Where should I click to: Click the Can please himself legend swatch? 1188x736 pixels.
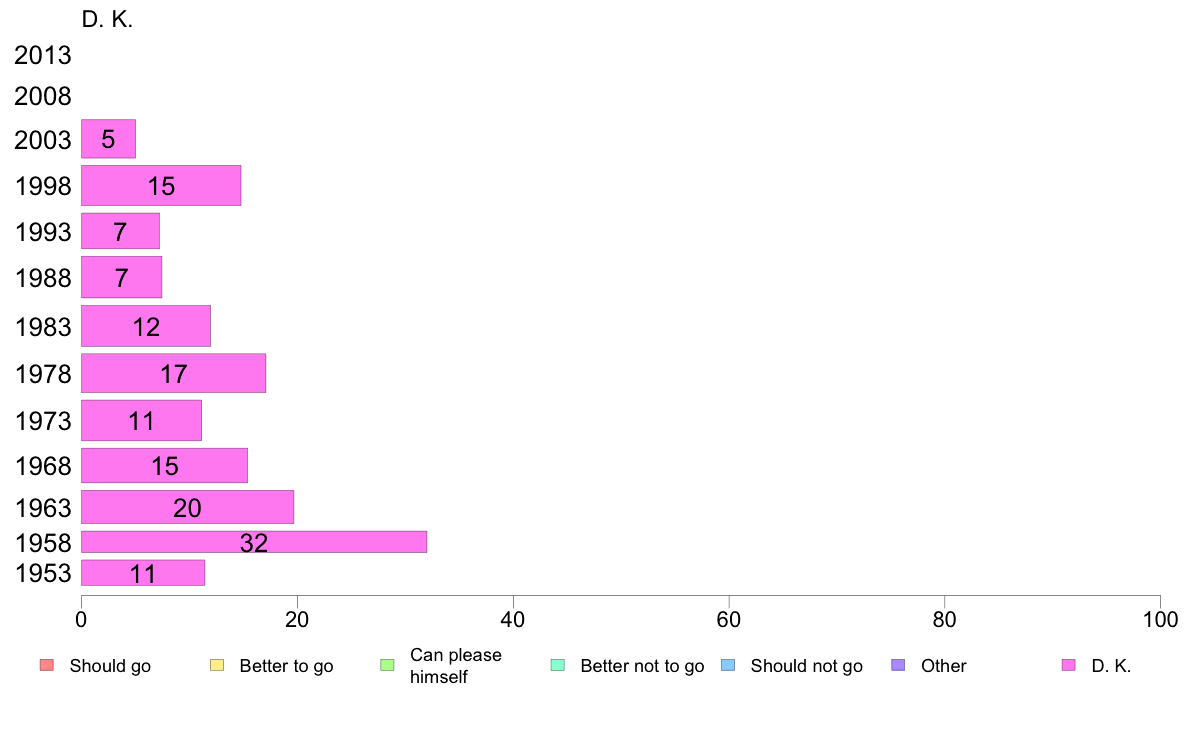[x=387, y=666]
